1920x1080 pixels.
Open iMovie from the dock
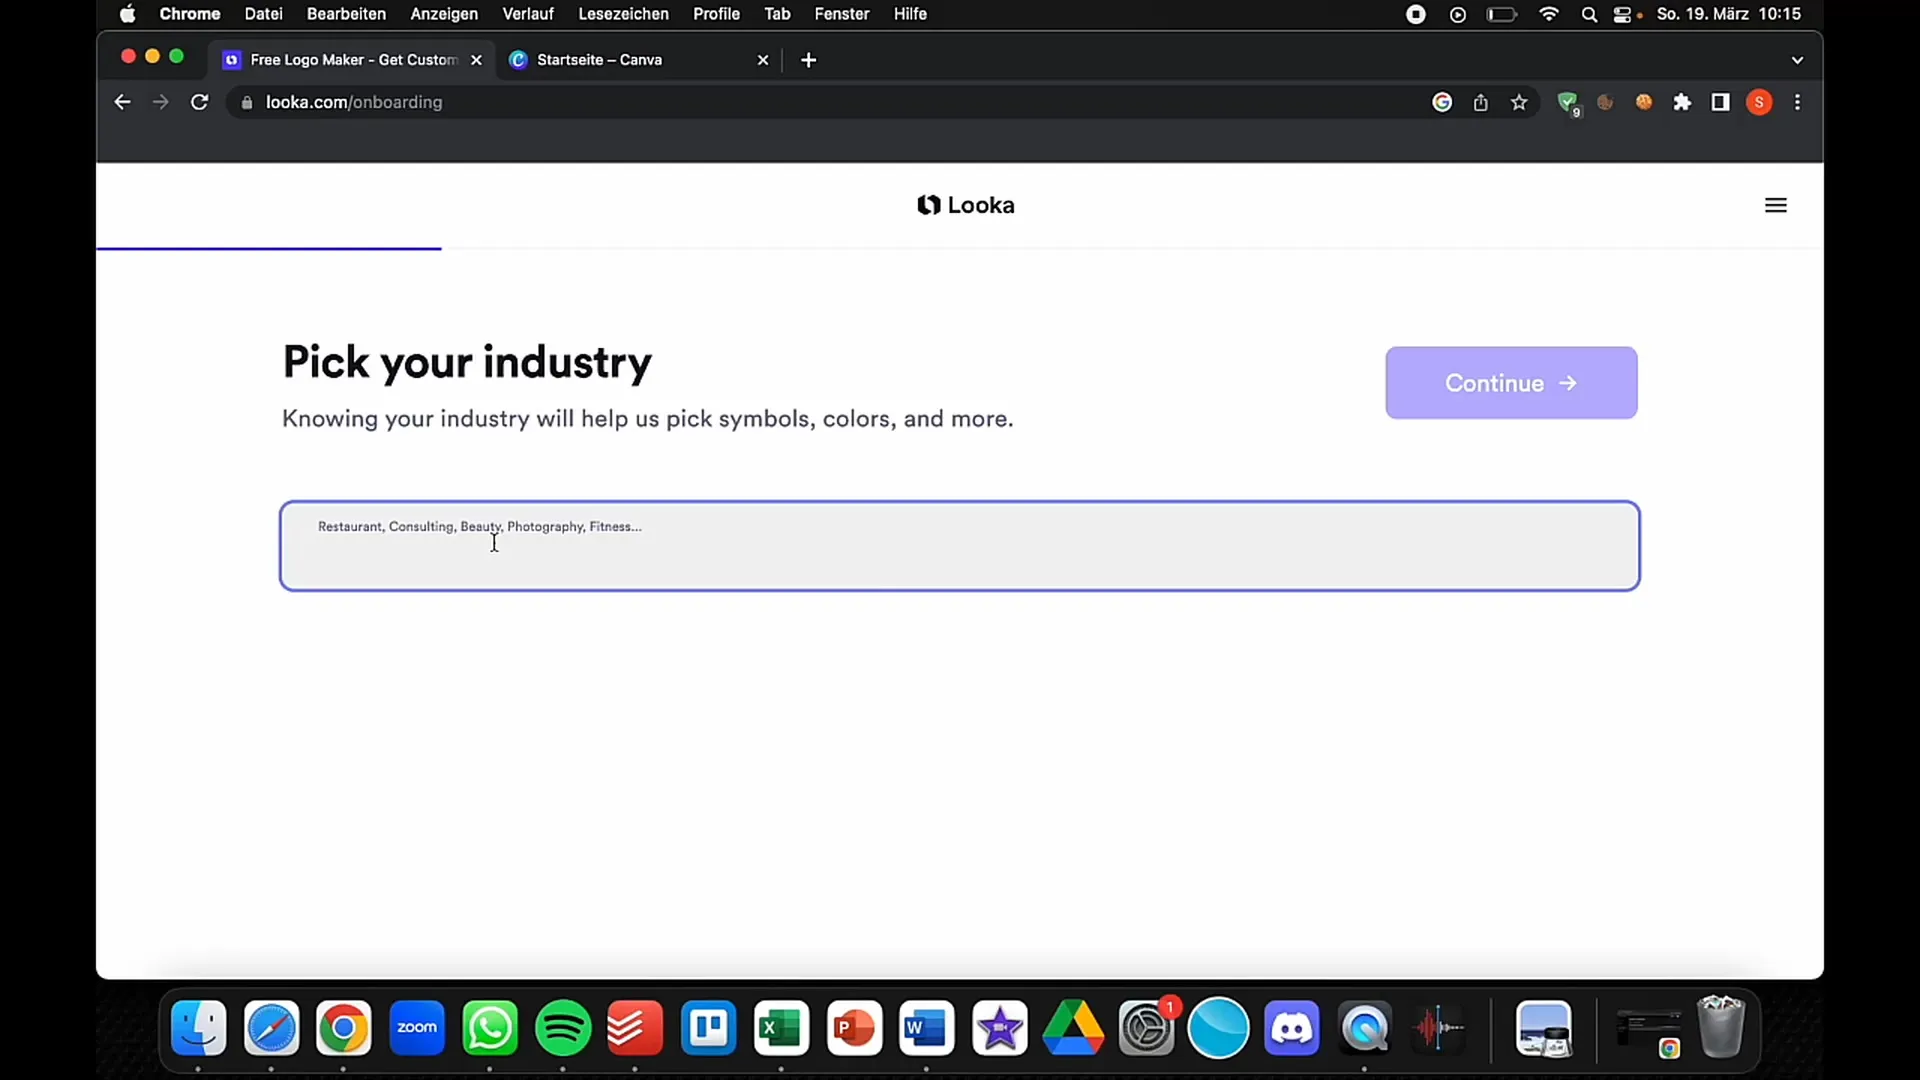[x=999, y=1028]
